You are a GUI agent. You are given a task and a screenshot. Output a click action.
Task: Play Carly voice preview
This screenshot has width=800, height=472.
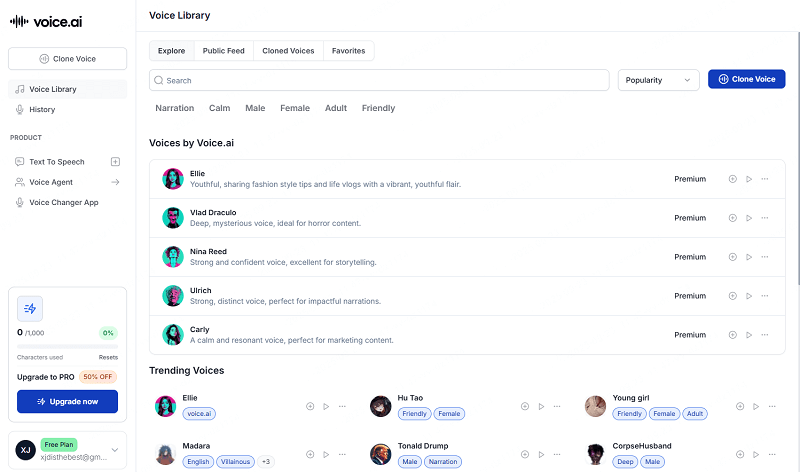[x=749, y=335]
